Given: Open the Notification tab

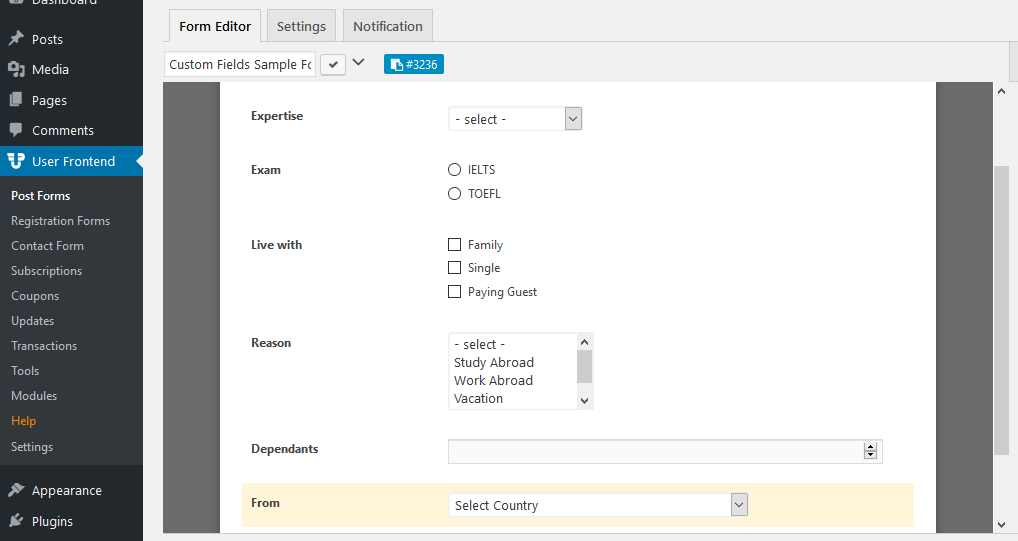Looking at the screenshot, I should tap(388, 26).
